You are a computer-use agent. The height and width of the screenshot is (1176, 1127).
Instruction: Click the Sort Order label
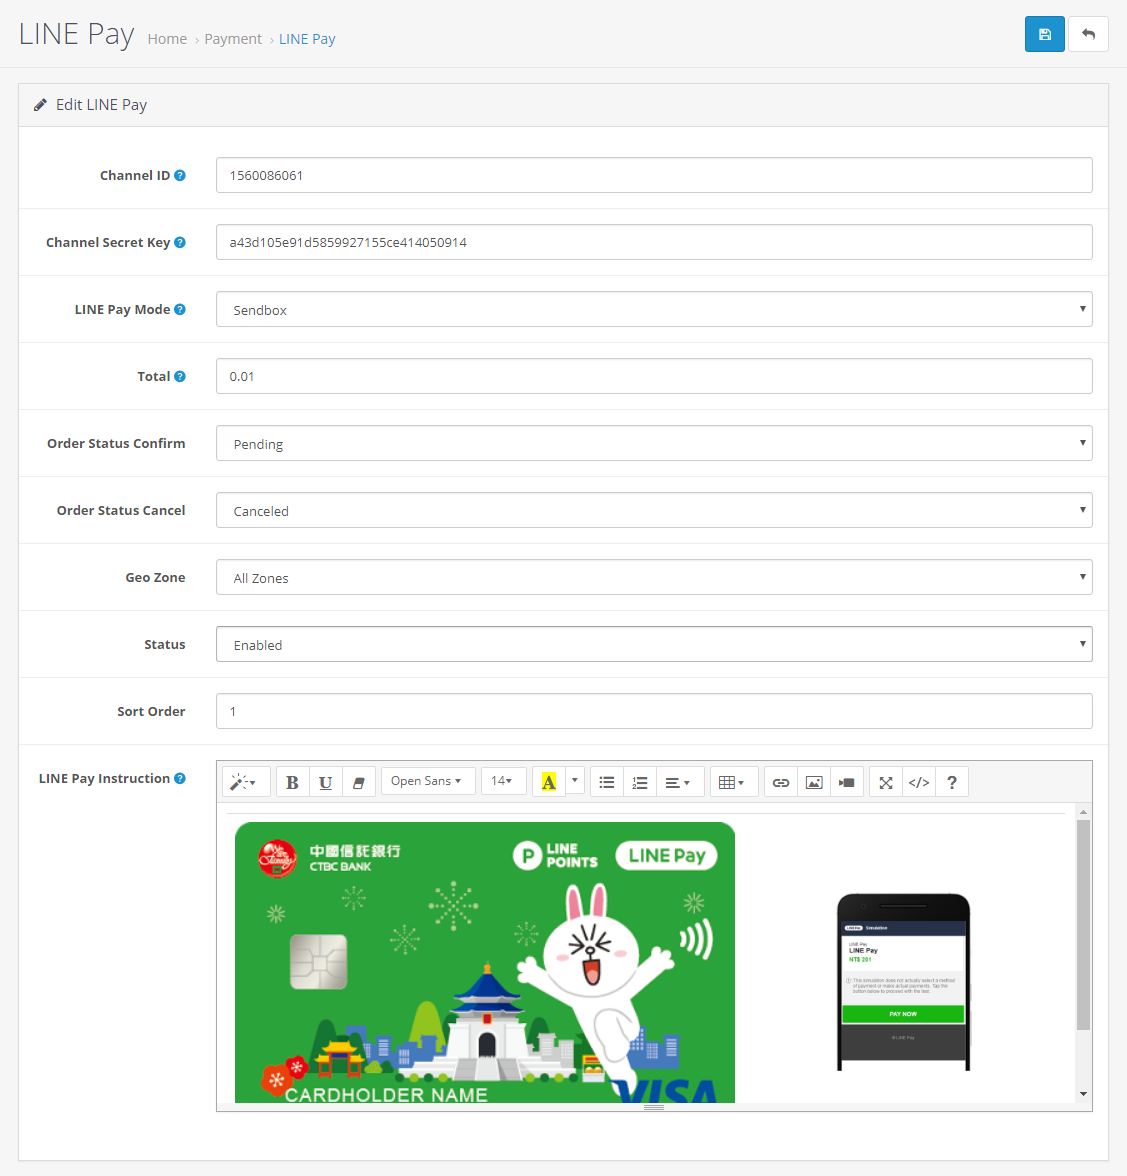[x=151, y=711]
